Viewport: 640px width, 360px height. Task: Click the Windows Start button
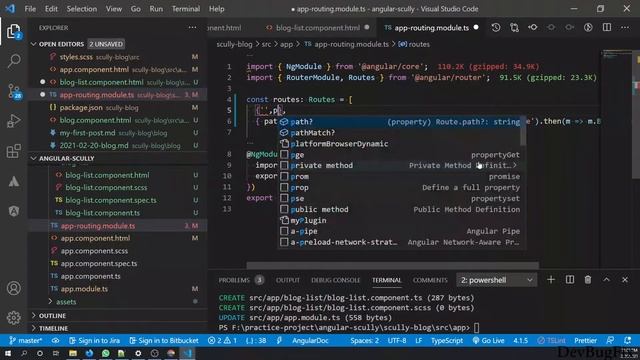[8, 353]
